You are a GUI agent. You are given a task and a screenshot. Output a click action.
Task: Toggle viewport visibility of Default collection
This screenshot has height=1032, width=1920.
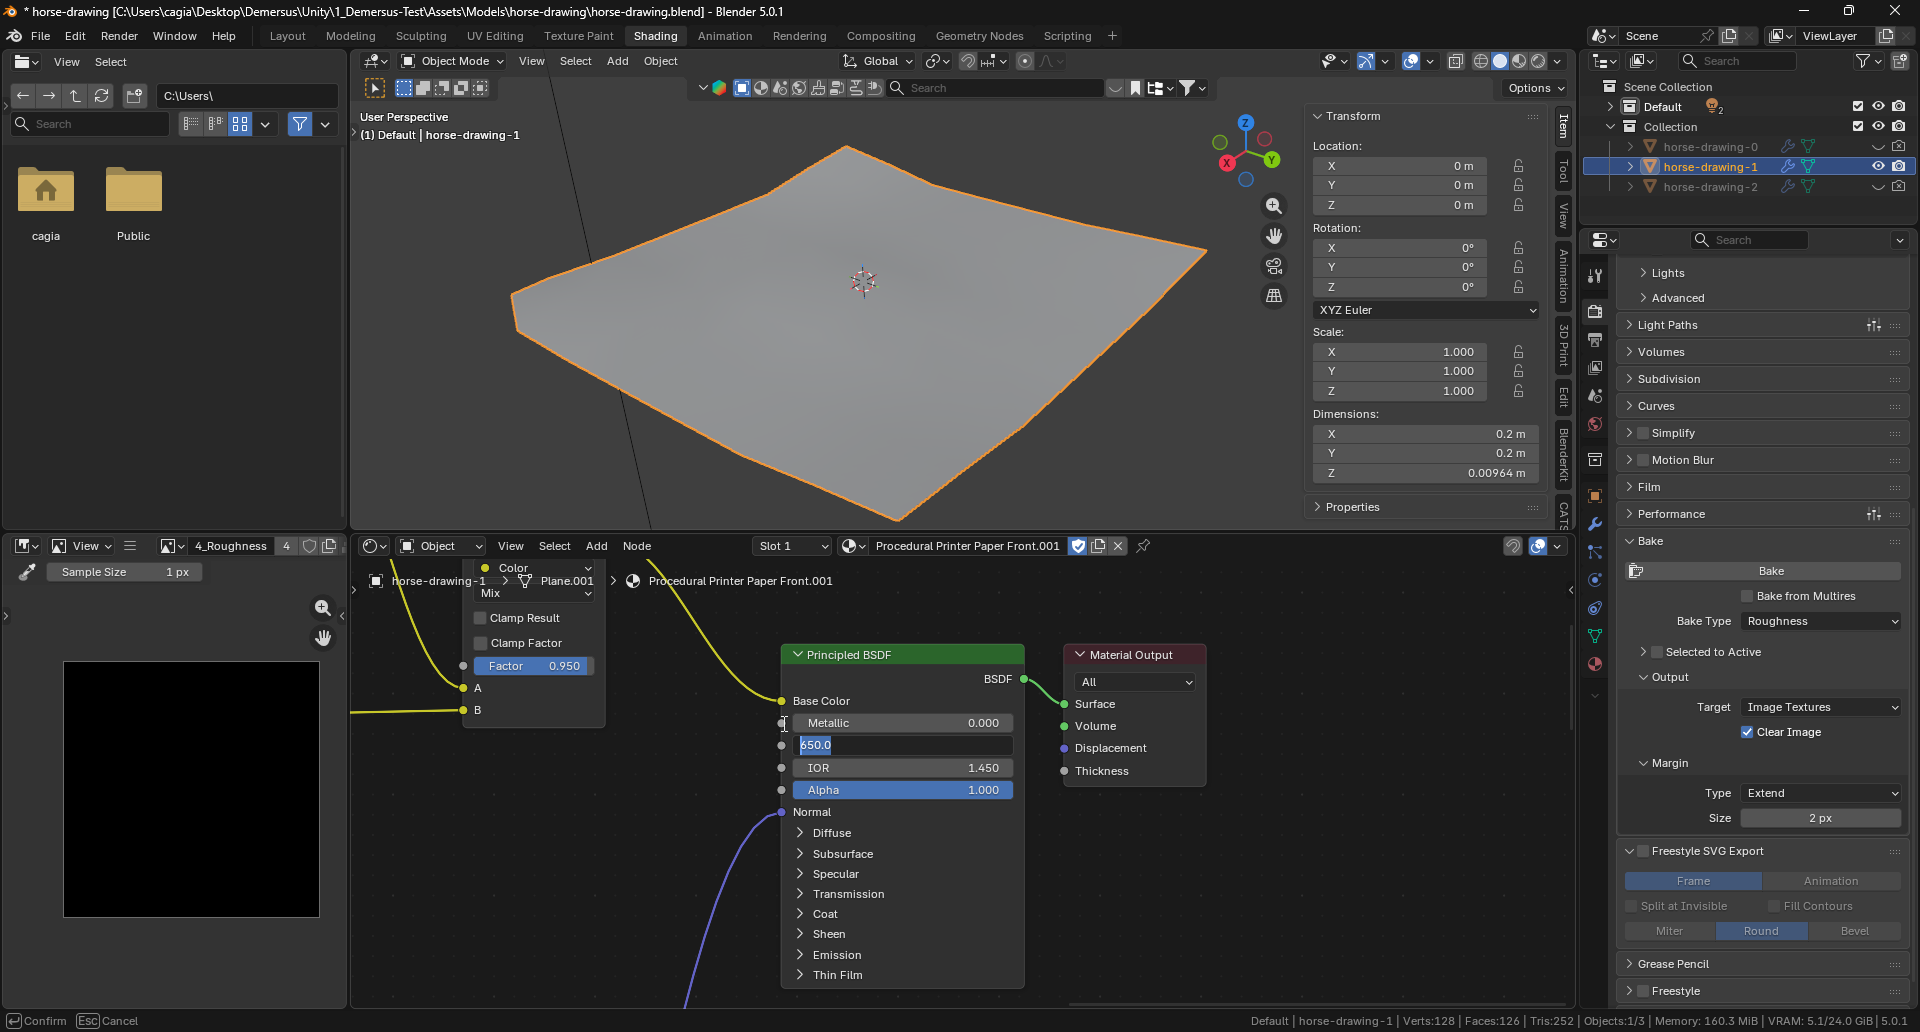coord(1878,107)
